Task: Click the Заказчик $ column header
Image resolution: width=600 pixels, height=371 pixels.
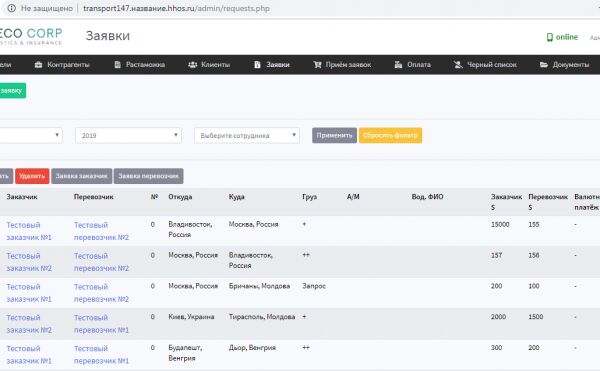Action: click(507, 202)
